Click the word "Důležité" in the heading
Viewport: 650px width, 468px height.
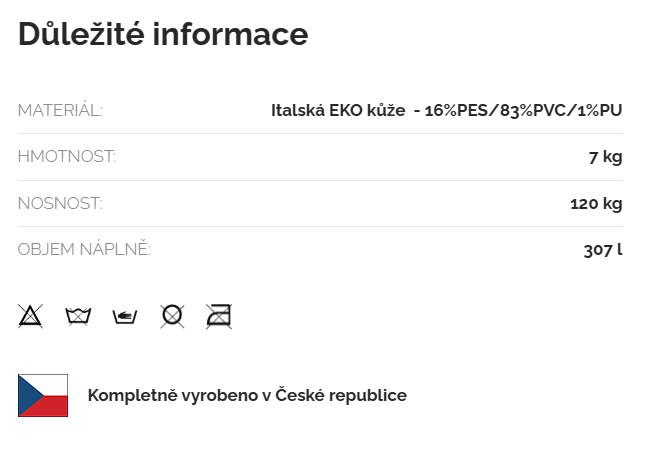[80, 34]
